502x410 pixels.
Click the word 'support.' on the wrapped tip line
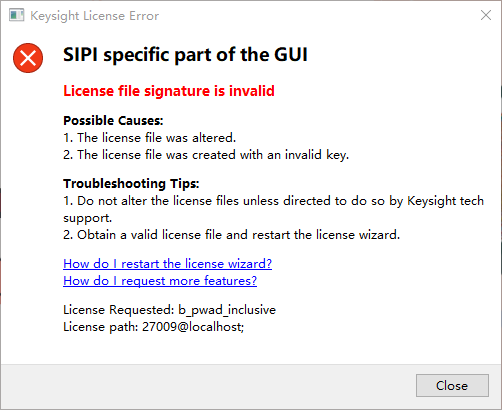tap(88, 218)
